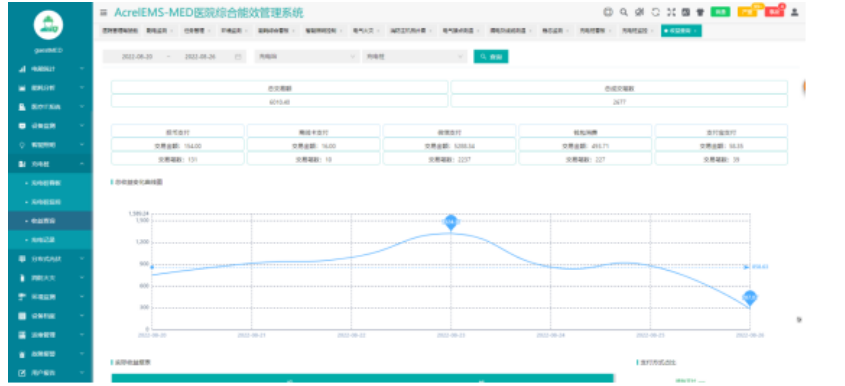845x386 pixels.
Task: Click the building icon of third sidebar menu
Action: (22, 107)
